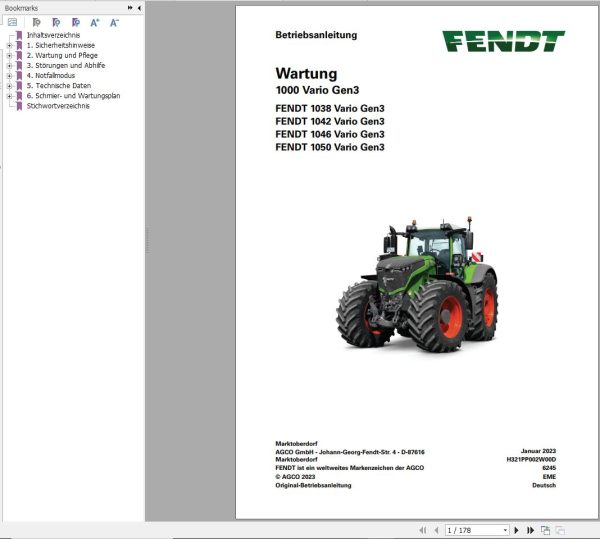
Task: Open the 6. Schmier- und Wartungsplan bookmark
Action: coord(73,96)
